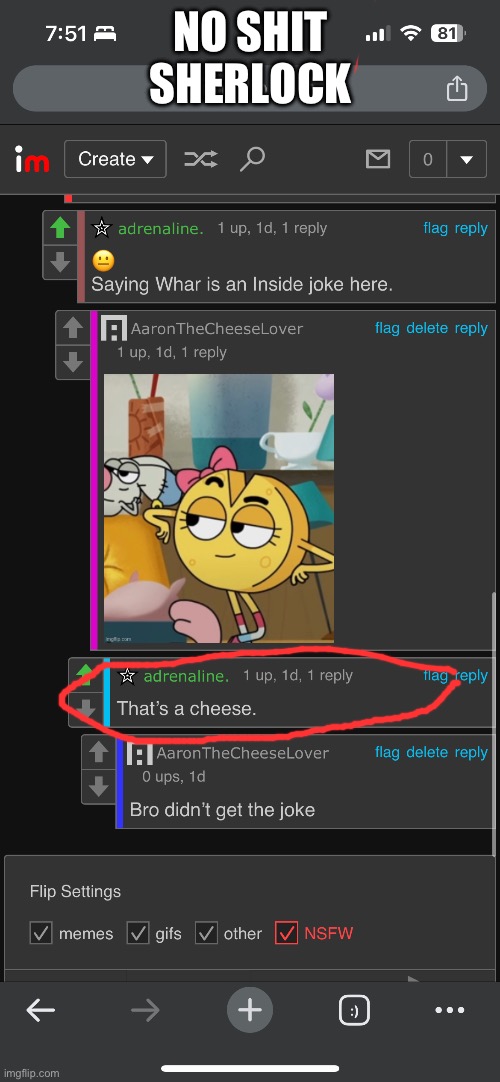500x1082 pixels.
Task: Uncheck the NSFW checkbox
Action: point(286,933)
